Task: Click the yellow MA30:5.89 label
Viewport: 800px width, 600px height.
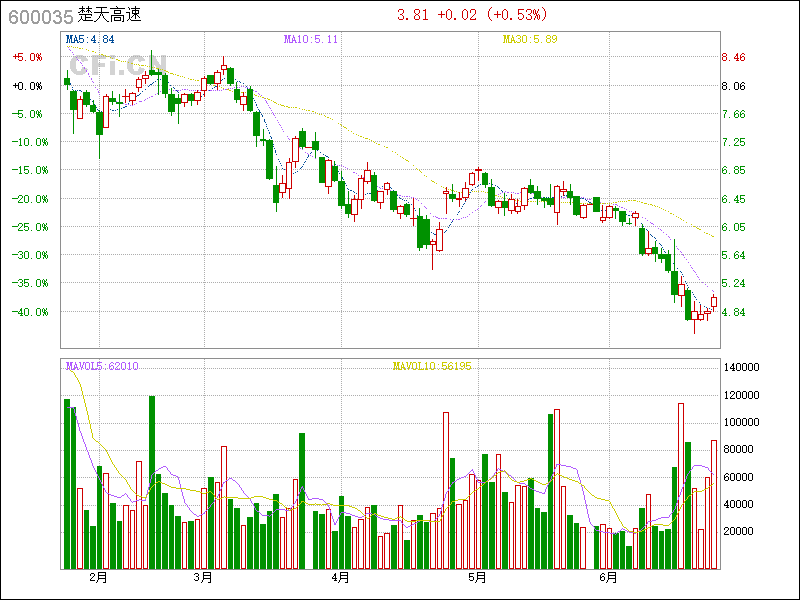Action: (x=529, y=39)
